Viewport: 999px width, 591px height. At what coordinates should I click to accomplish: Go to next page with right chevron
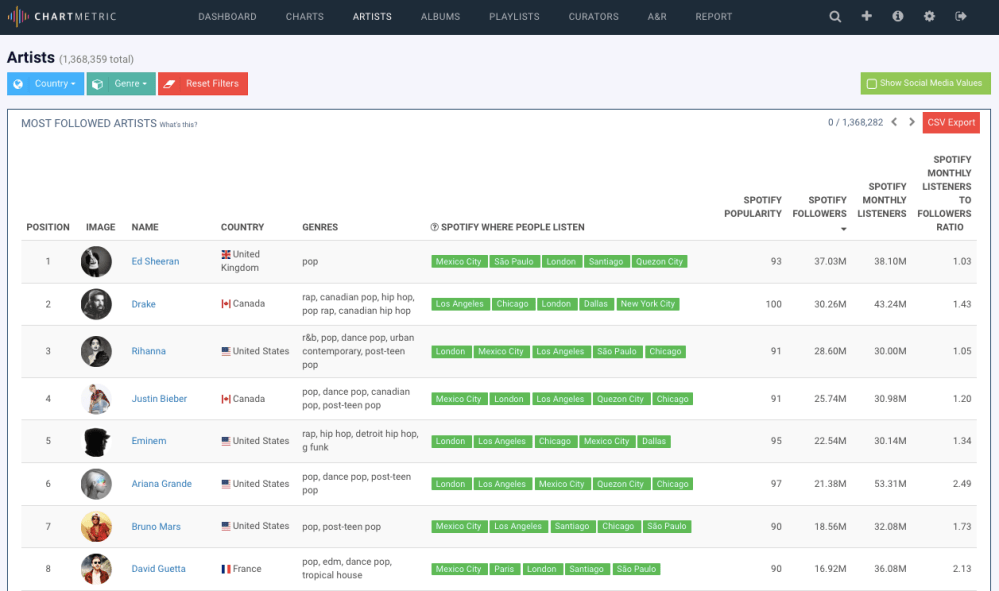coord(911,123)
